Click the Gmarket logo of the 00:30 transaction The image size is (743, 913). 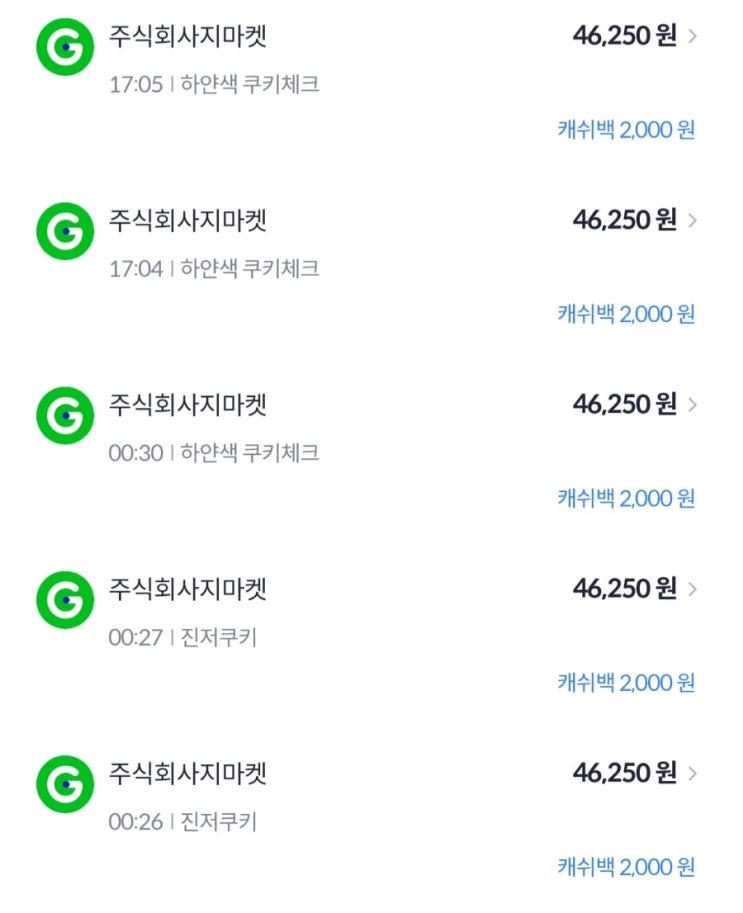pyautogui.click(x=65, y=415)
